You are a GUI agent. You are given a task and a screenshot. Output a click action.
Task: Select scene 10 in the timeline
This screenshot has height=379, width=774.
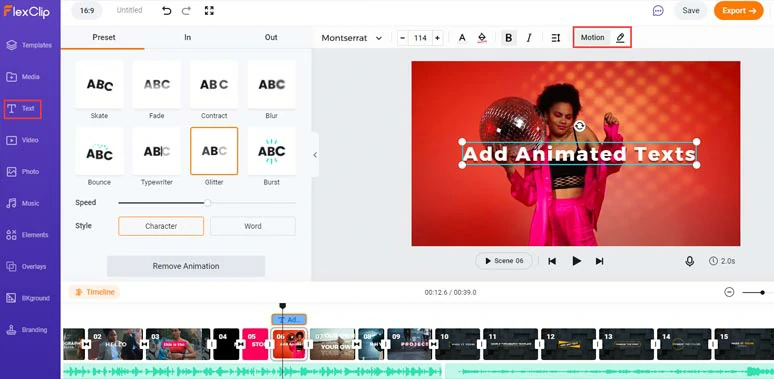pyautogui.click(x=458, y=344)
